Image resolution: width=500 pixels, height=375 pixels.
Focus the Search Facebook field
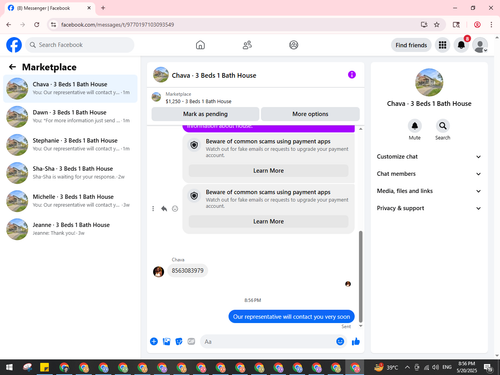pyautogui.click(x=80, y=45)
